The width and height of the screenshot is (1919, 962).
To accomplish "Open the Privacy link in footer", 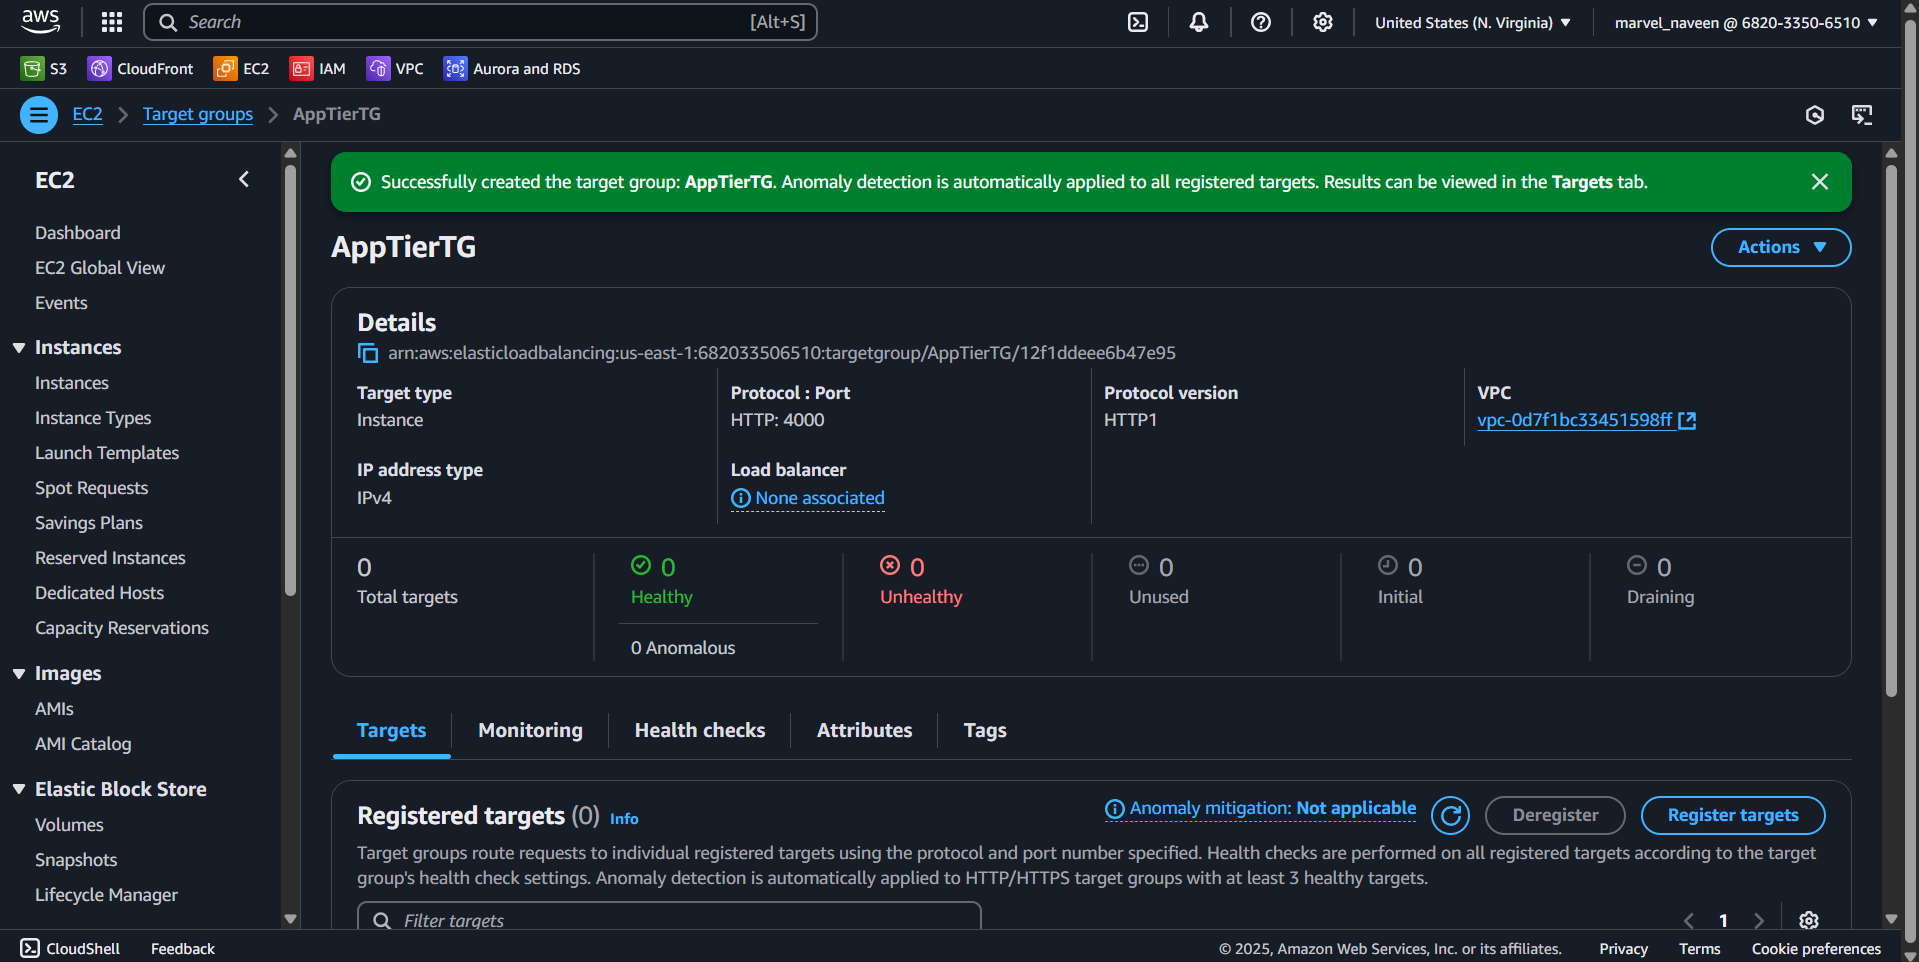I will click(x=1623, y=948).
